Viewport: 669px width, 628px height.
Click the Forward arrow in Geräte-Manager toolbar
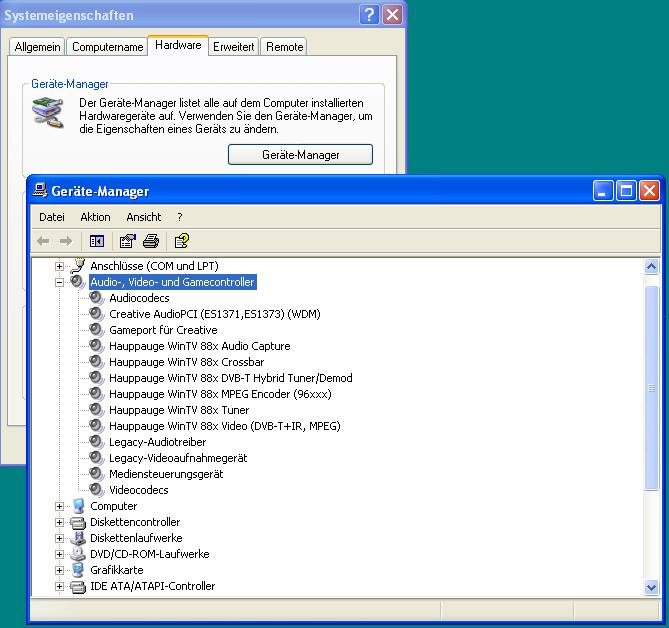66,241
